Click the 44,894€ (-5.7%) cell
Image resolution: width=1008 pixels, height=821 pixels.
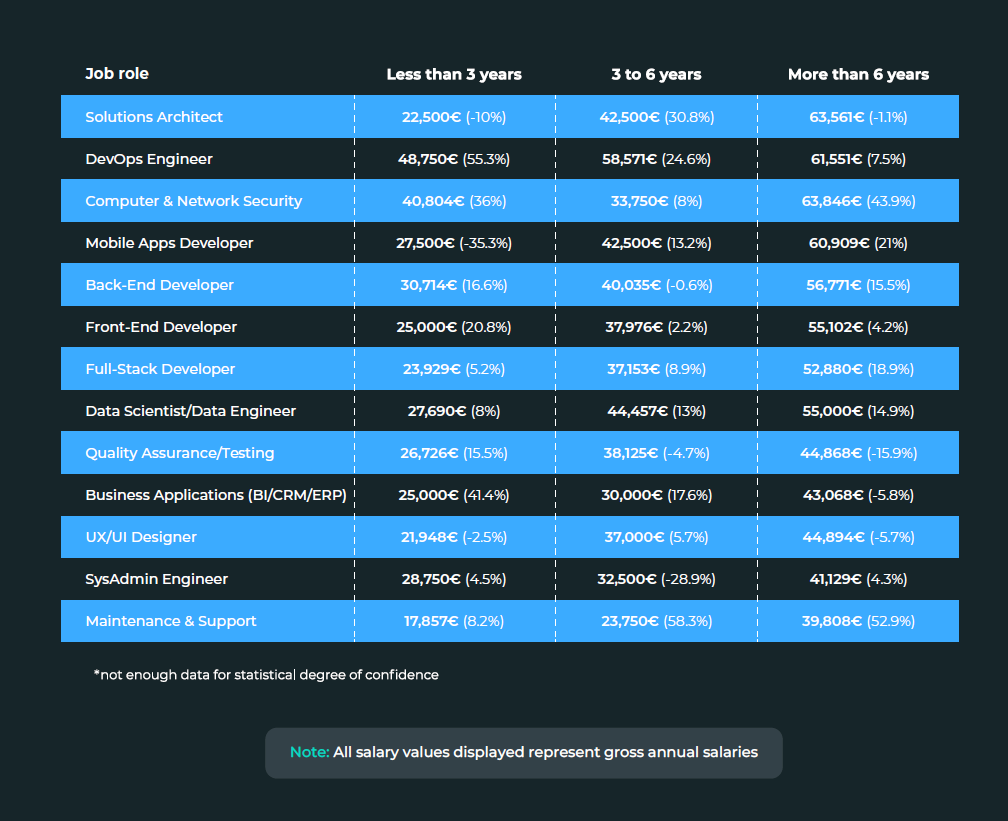click(858, 537)
